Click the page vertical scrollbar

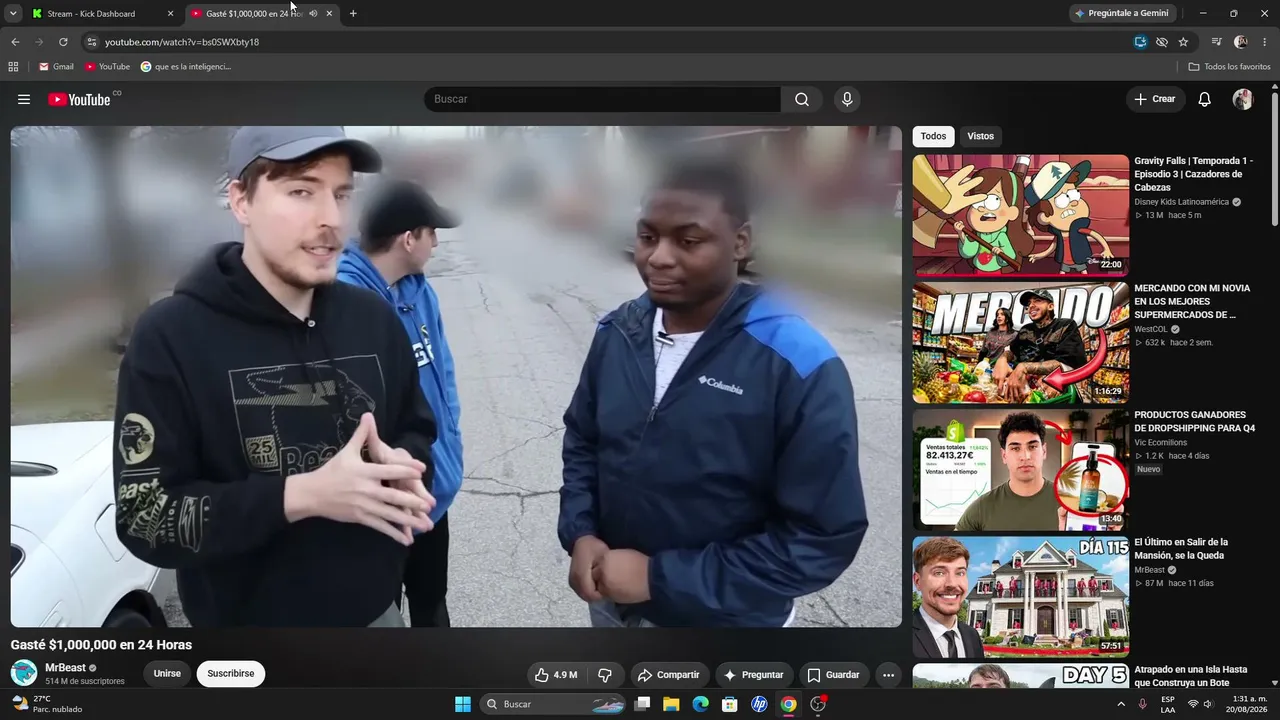coord(1274,160)
